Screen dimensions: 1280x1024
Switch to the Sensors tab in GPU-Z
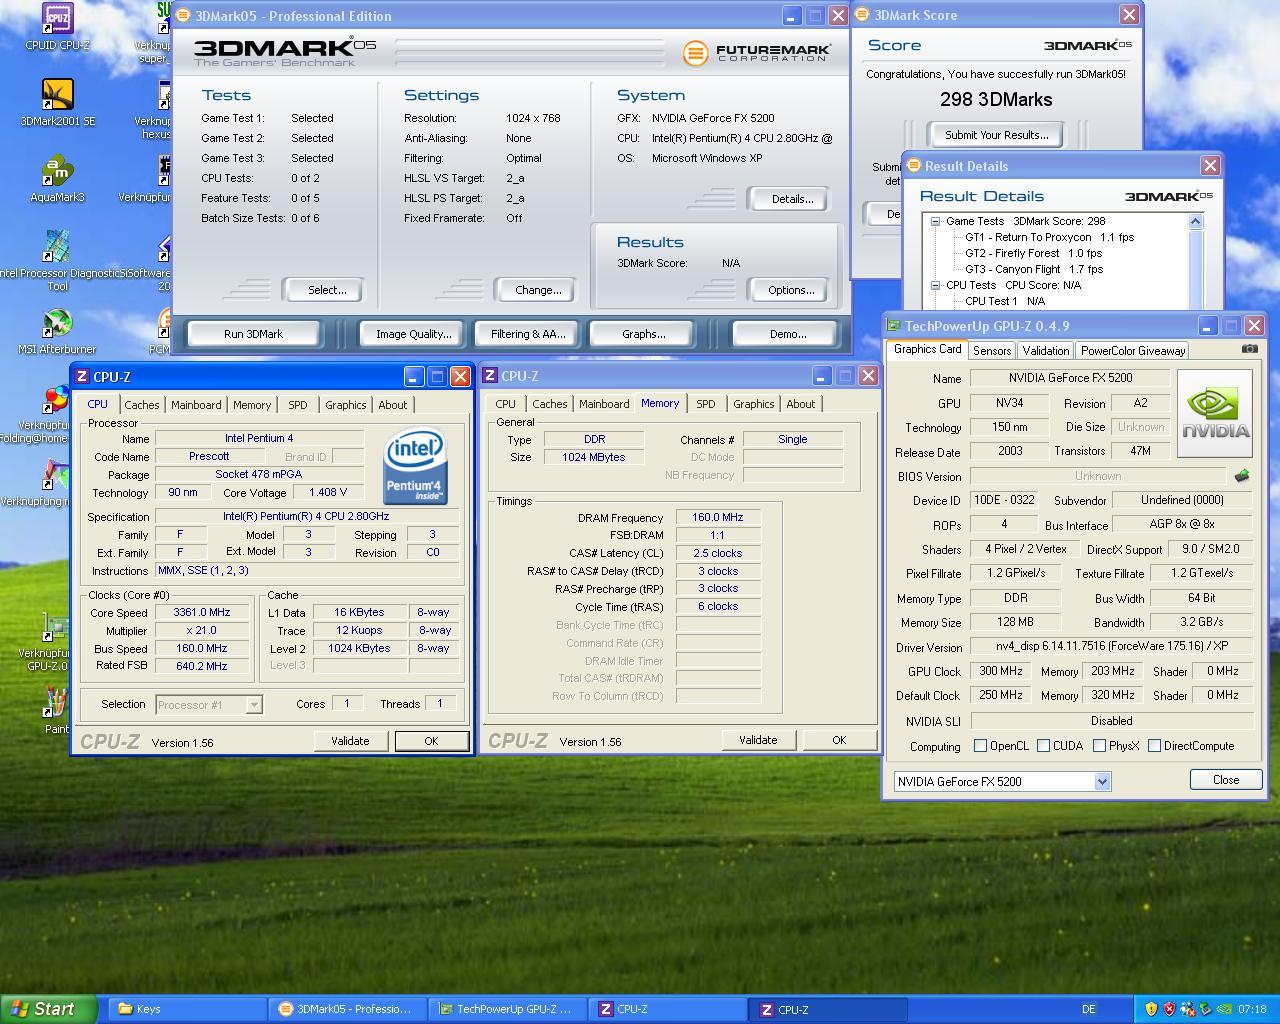click(x=992, y=351)
